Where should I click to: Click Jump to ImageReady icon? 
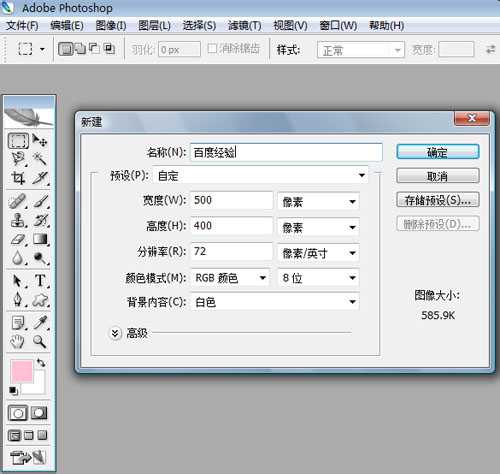click(28, 457)
